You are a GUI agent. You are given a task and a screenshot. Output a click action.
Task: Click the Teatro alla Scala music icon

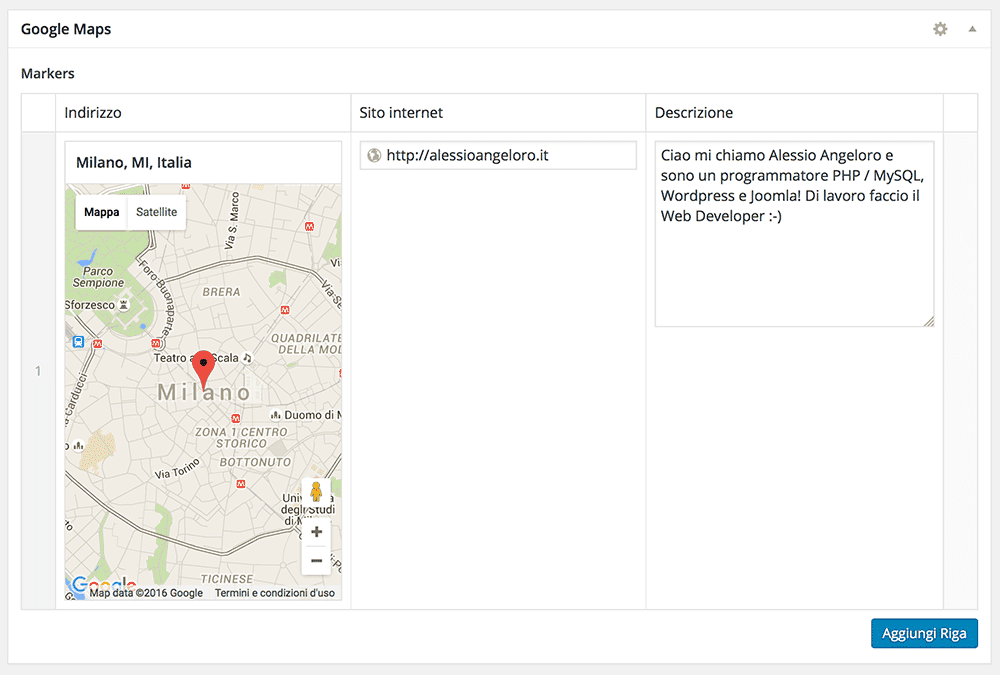247,357
